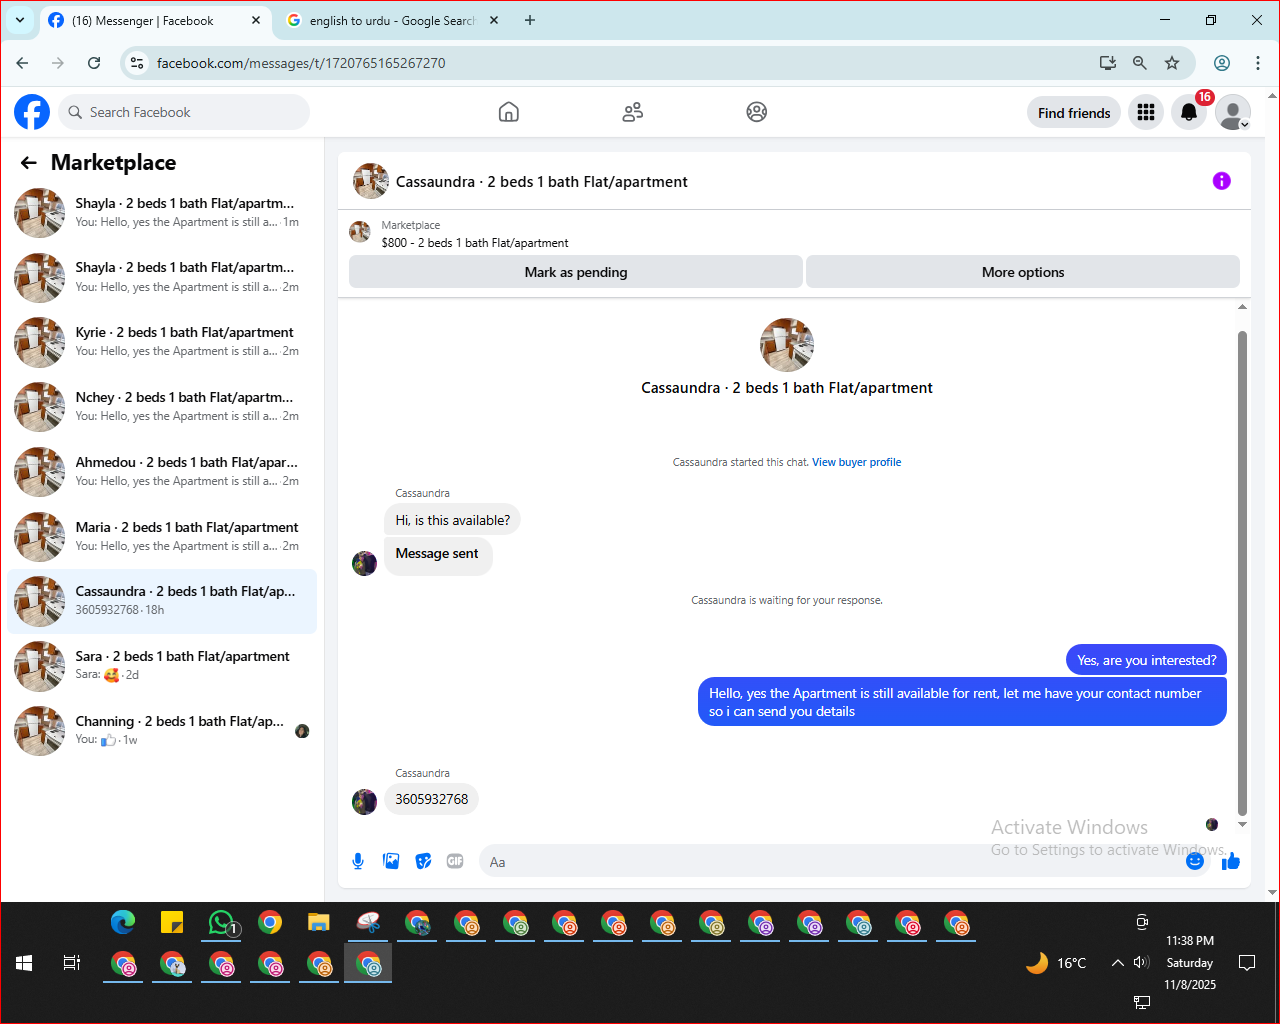Open the Channing conversation
The height and width of the screenshot is (1024, 1280).
click(x=162, y=731)
